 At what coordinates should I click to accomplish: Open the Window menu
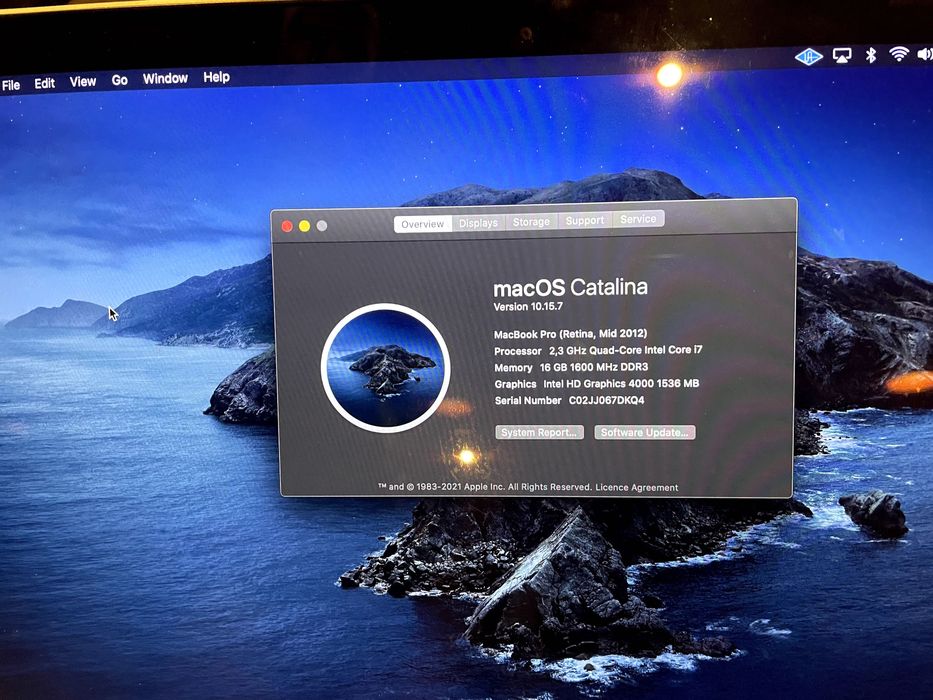click(165, 78)
